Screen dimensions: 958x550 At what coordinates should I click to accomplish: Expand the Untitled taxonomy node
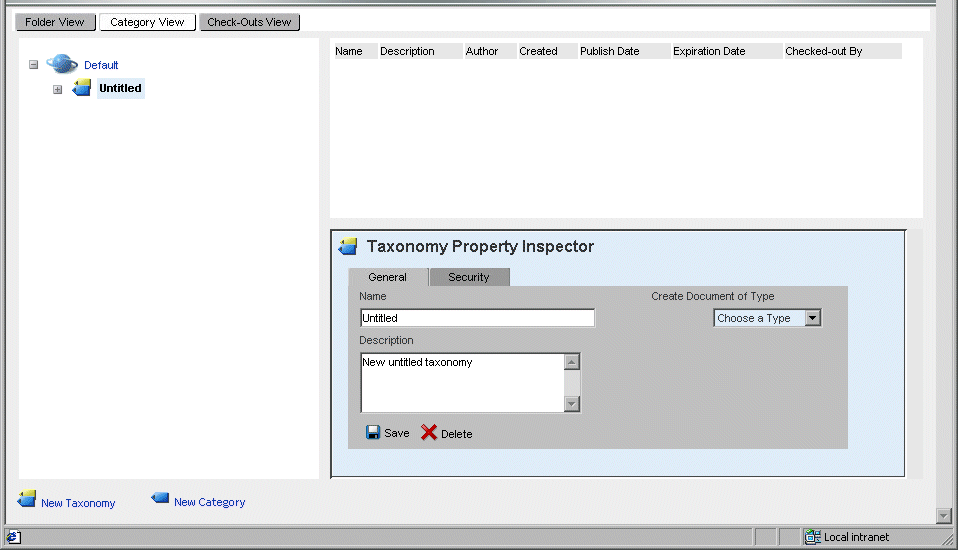(x=57, y=89)
